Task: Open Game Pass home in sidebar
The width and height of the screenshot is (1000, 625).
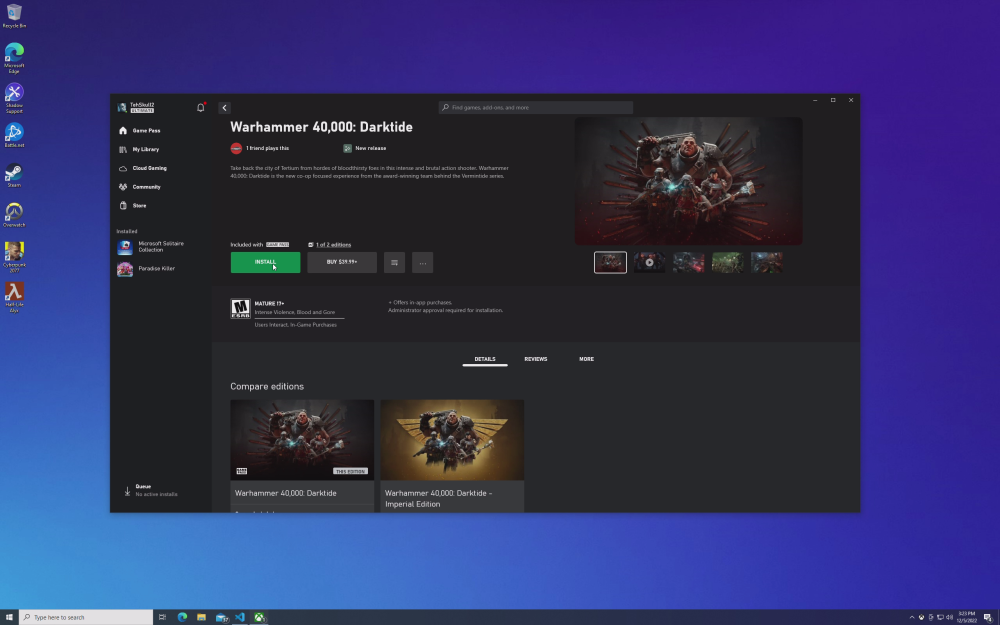Action: click(x=140, y=130)
